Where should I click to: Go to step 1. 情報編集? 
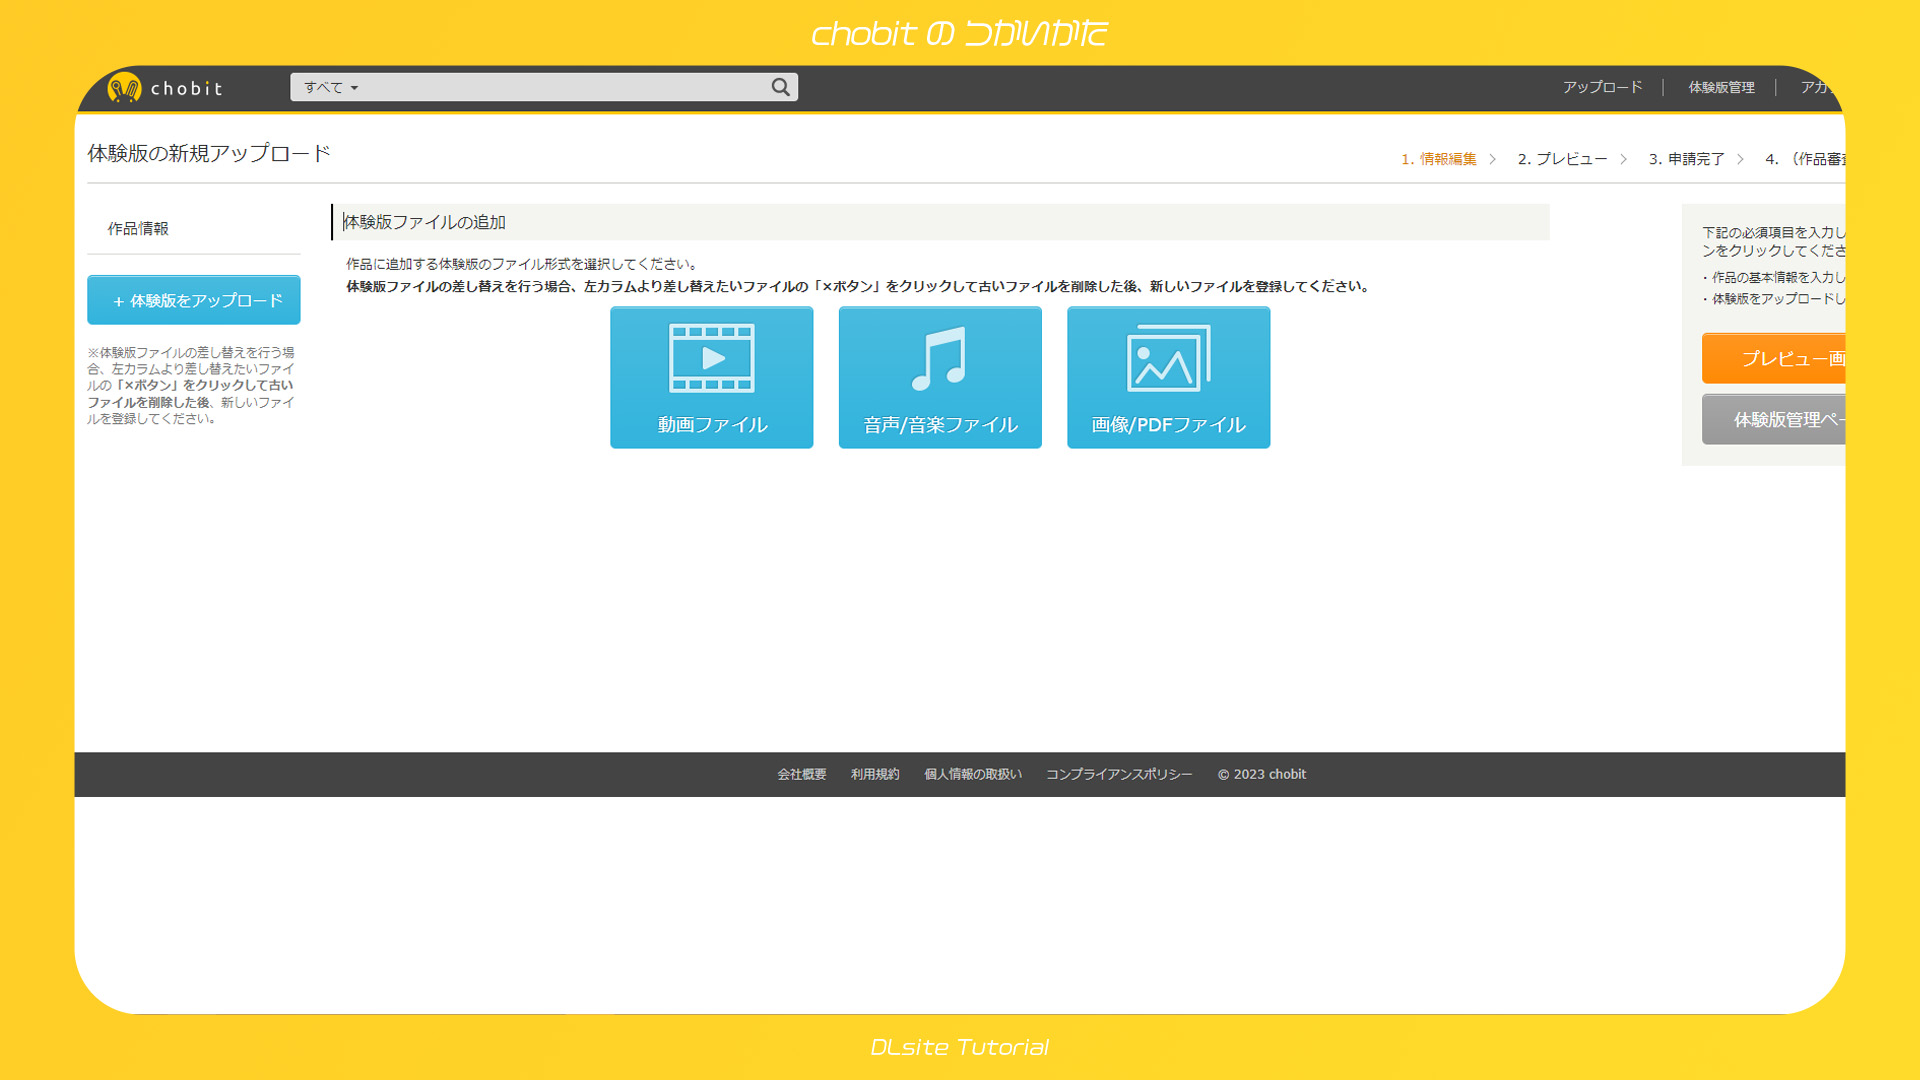[1438, 159]
